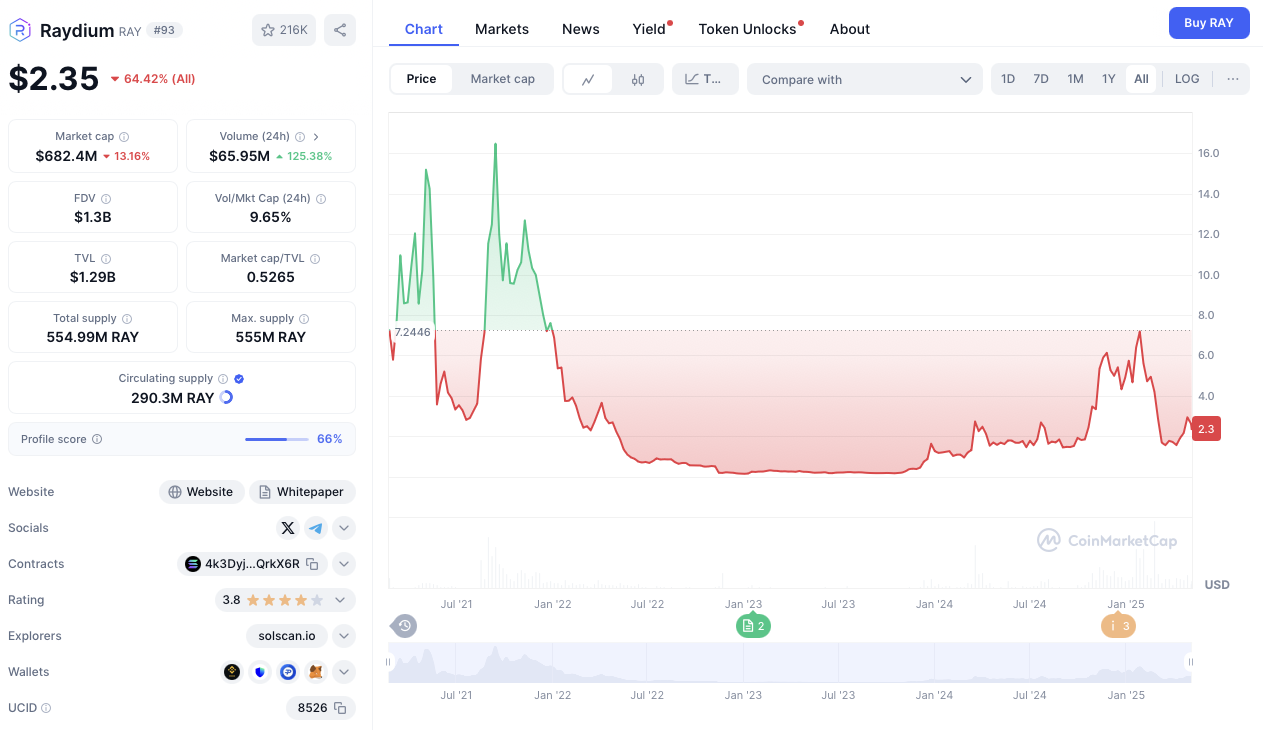Image resolution: width=1263 pixels, height=730 pixels.
Task: Click the Total supply info icon
Action: [127, 319]
